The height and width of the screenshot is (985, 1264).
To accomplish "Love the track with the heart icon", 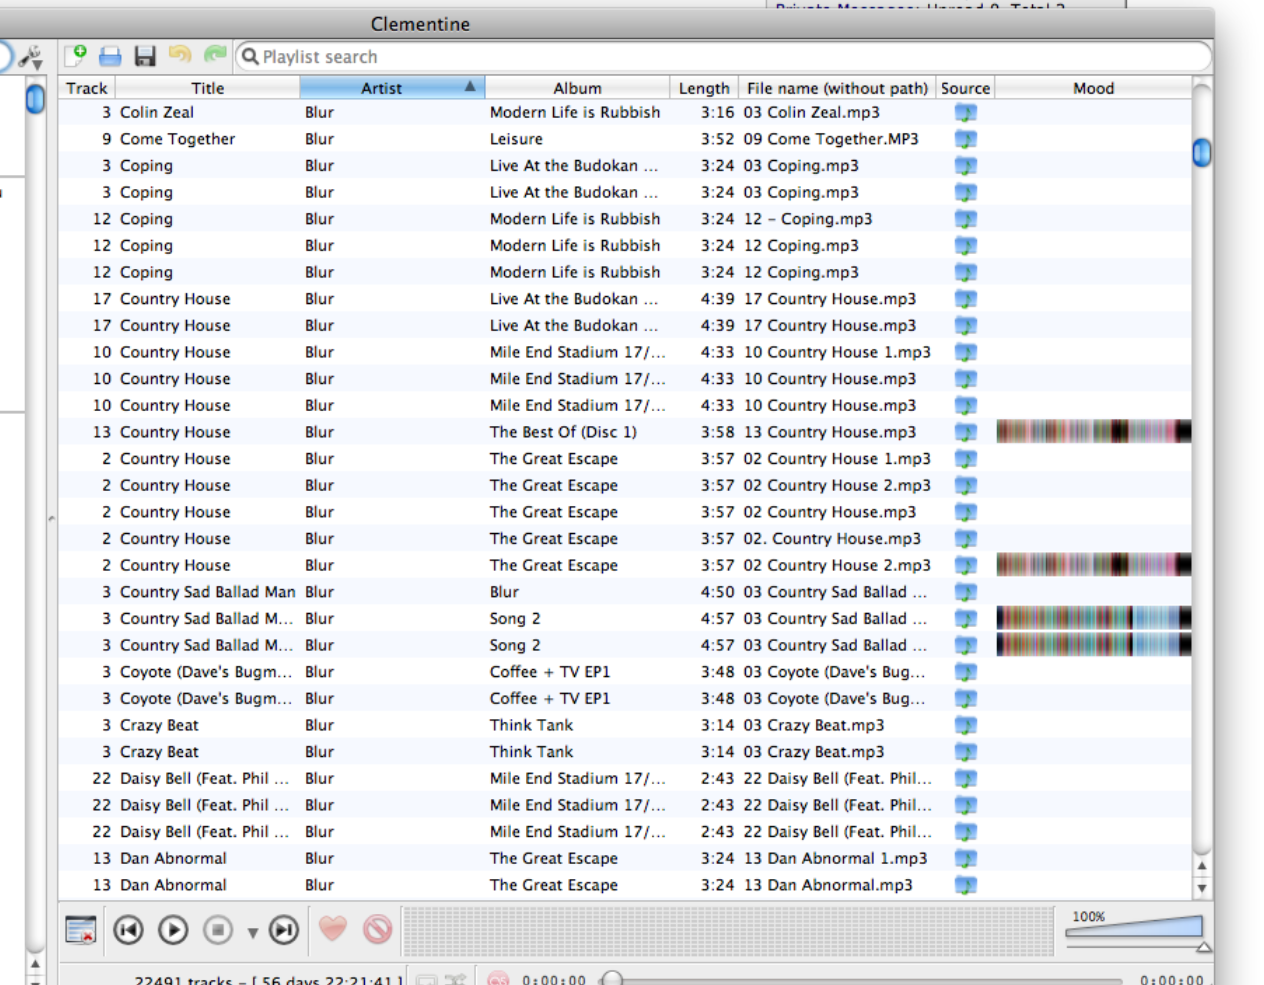I will coord(333,929).
